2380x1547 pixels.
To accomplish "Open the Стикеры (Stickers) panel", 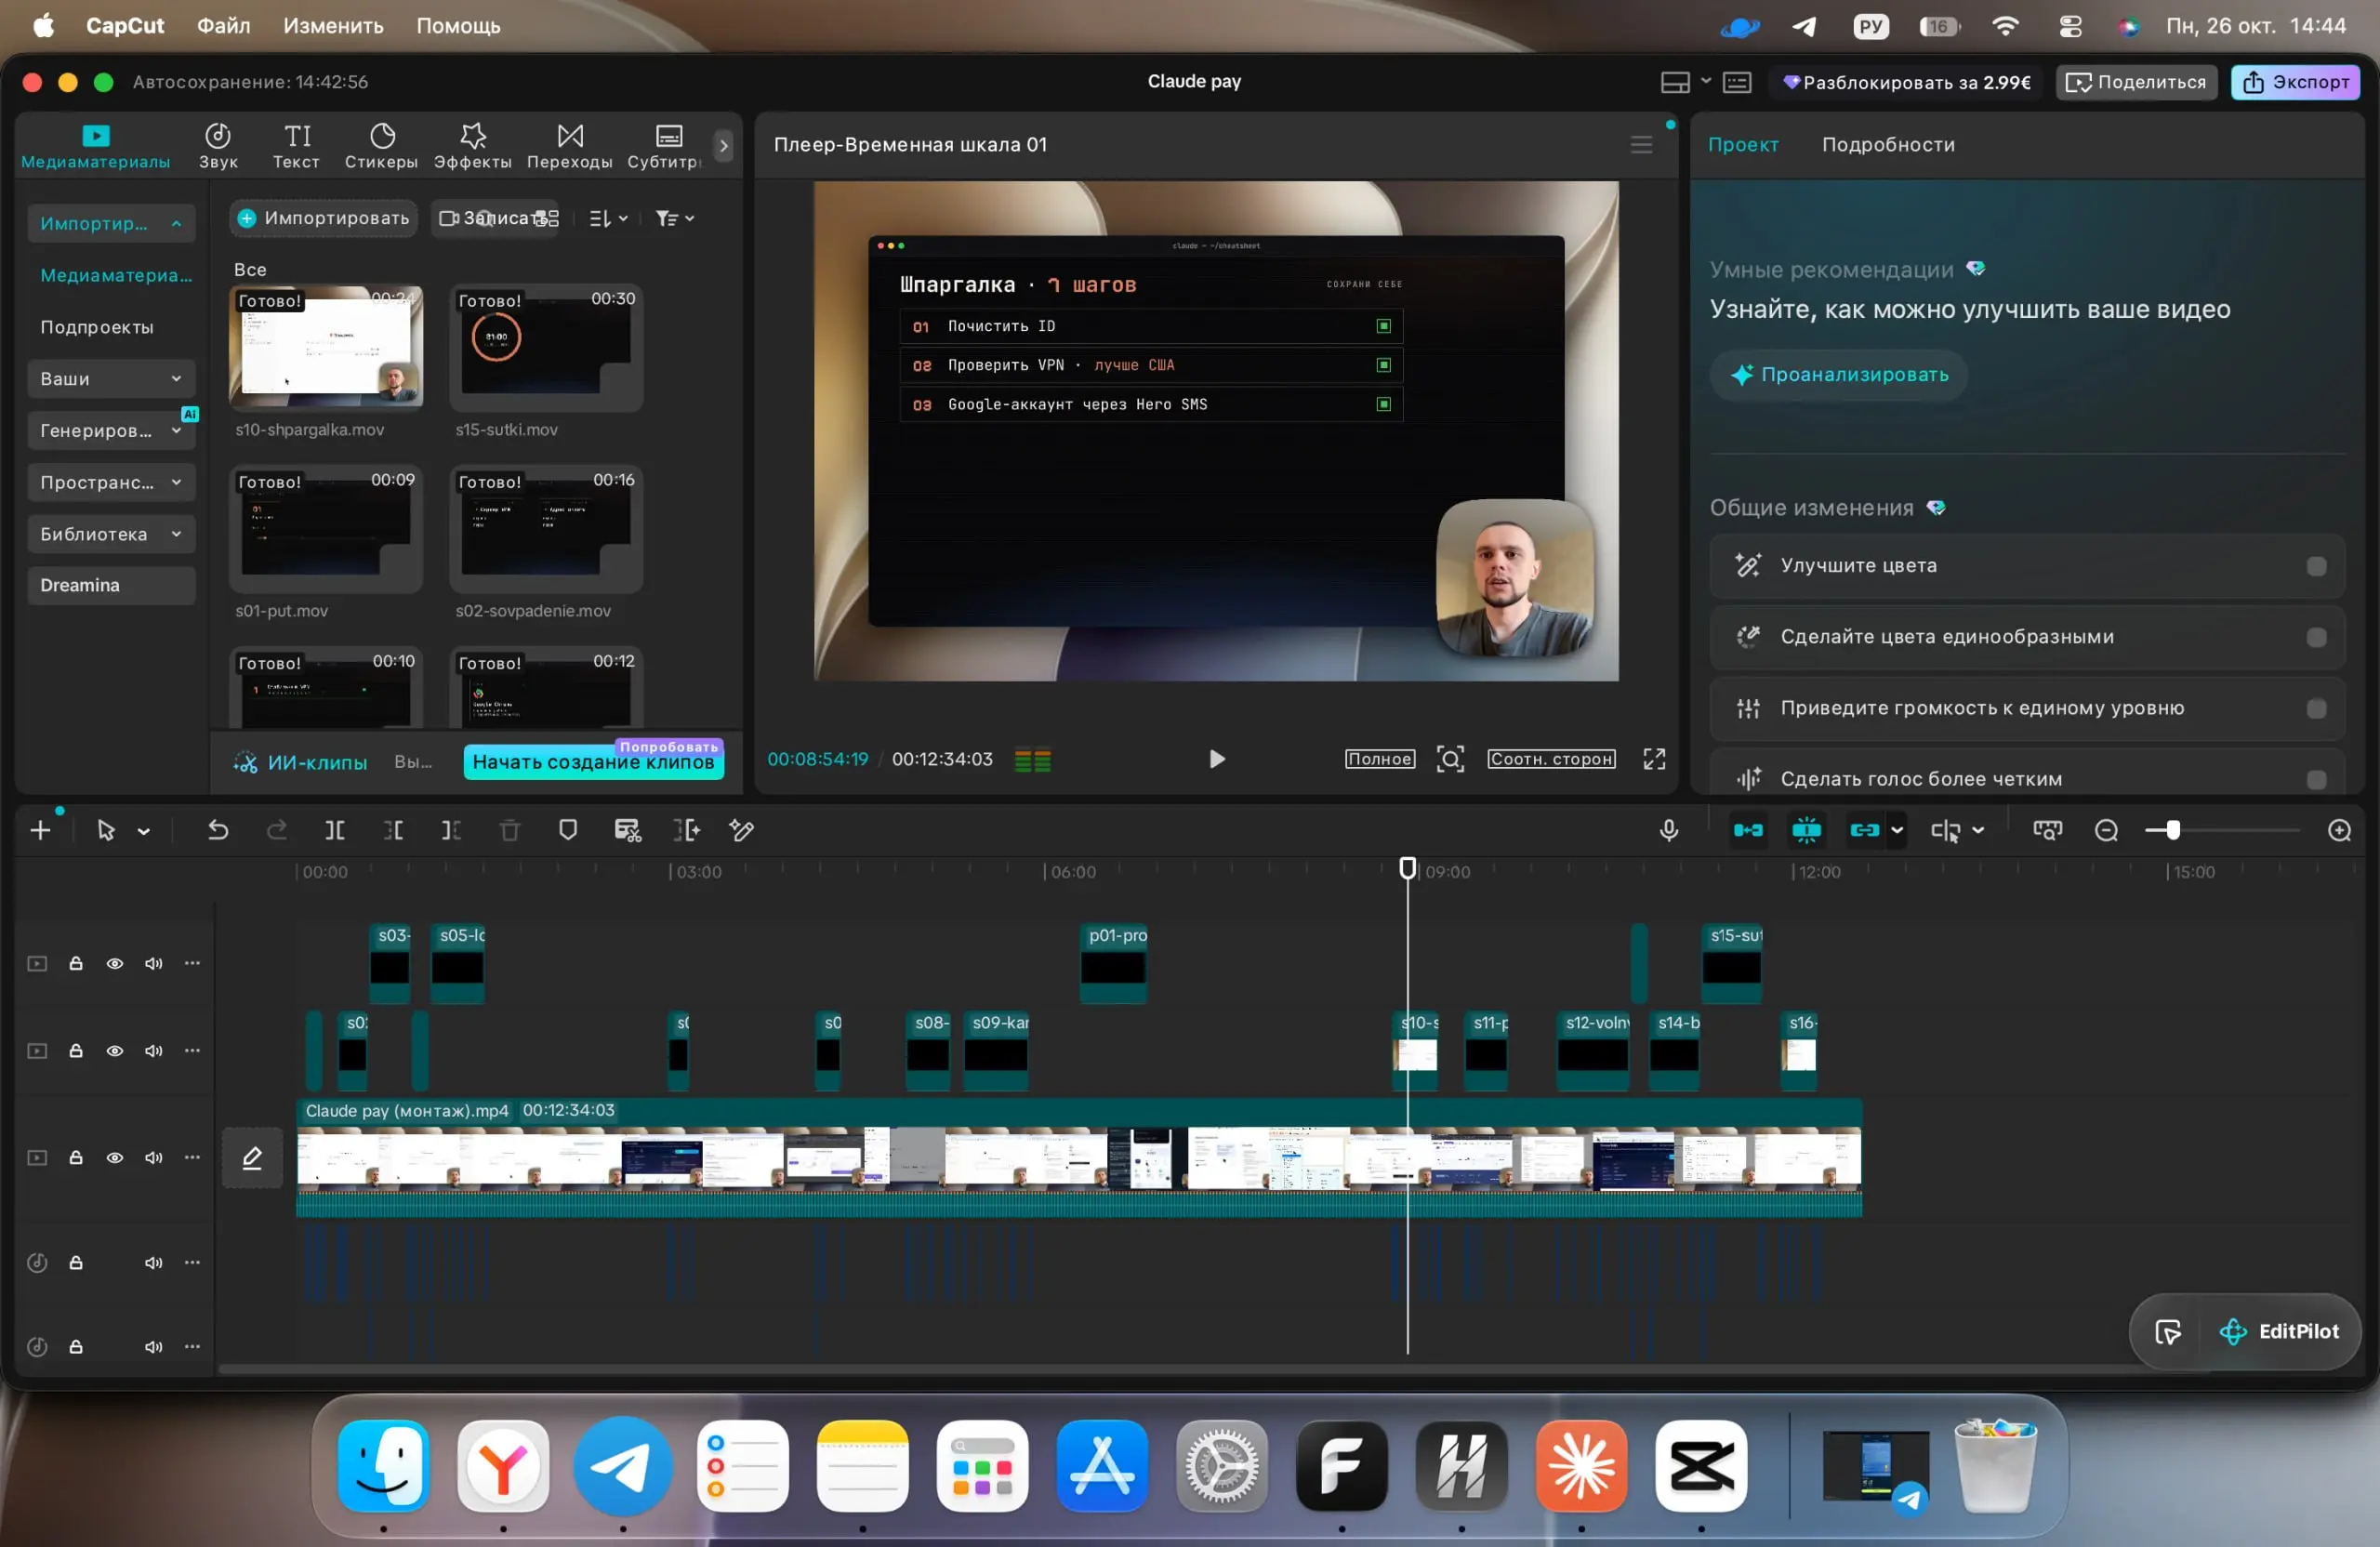I will (381, 146).
